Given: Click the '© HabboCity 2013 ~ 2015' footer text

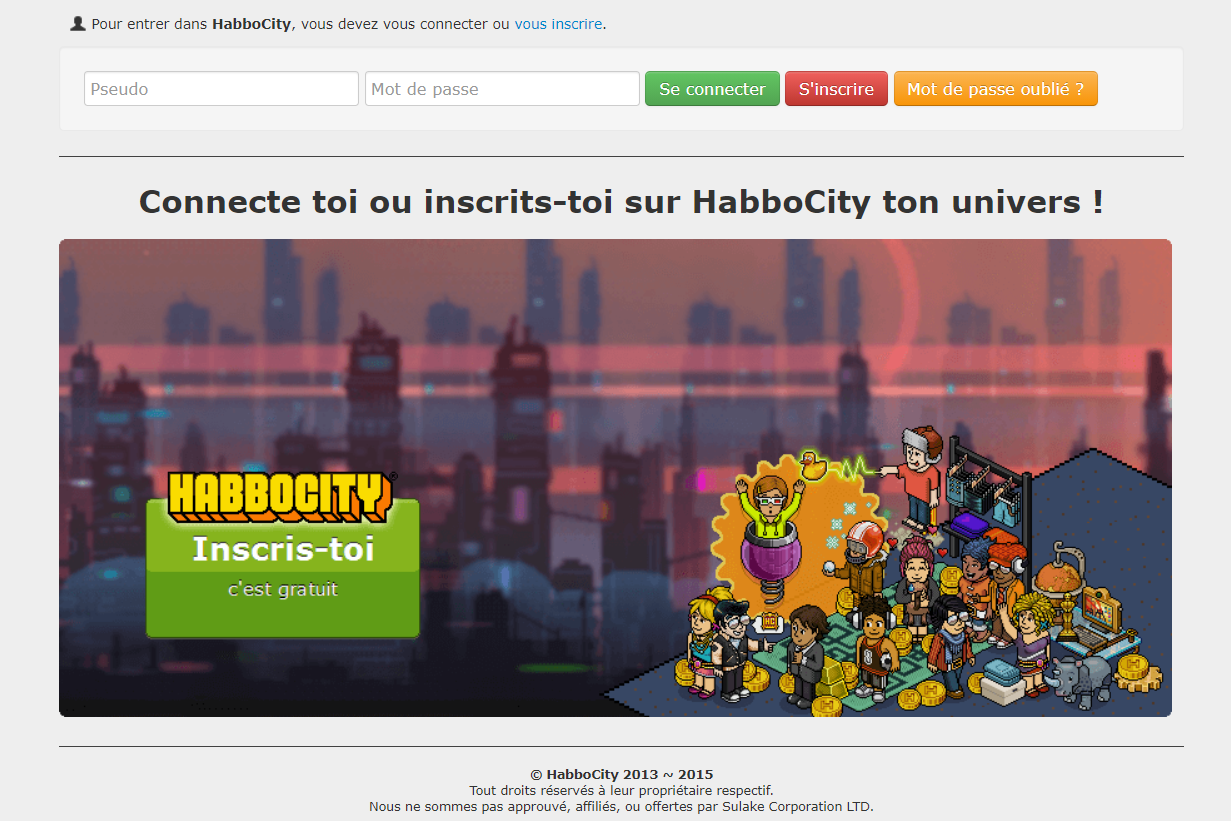Looking at the screenshot, I should point(621,774).
